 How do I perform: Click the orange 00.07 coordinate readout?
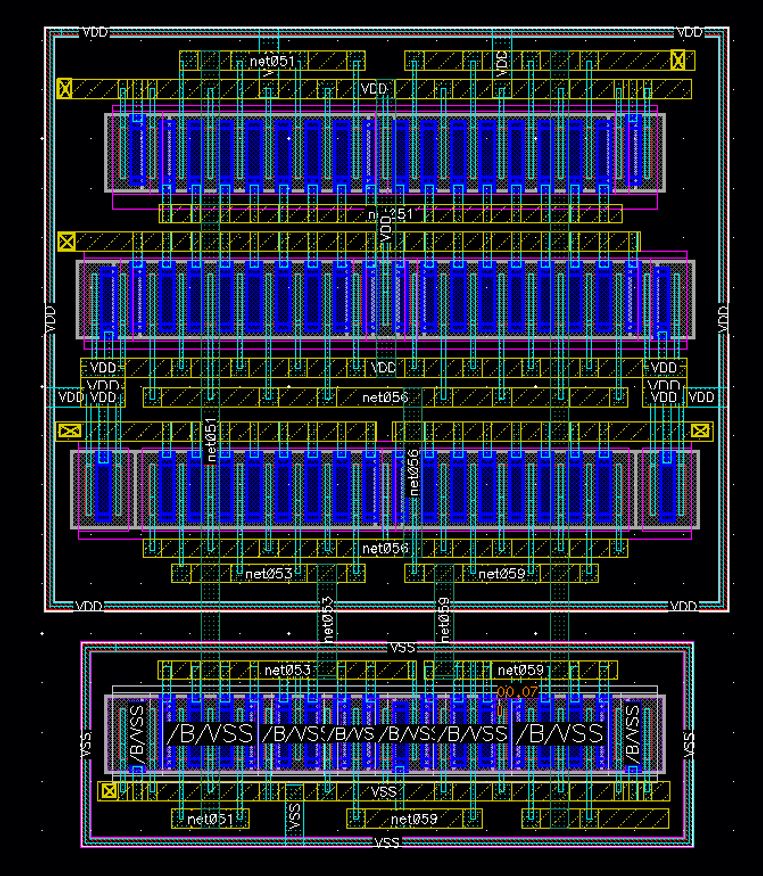point(517,692)
